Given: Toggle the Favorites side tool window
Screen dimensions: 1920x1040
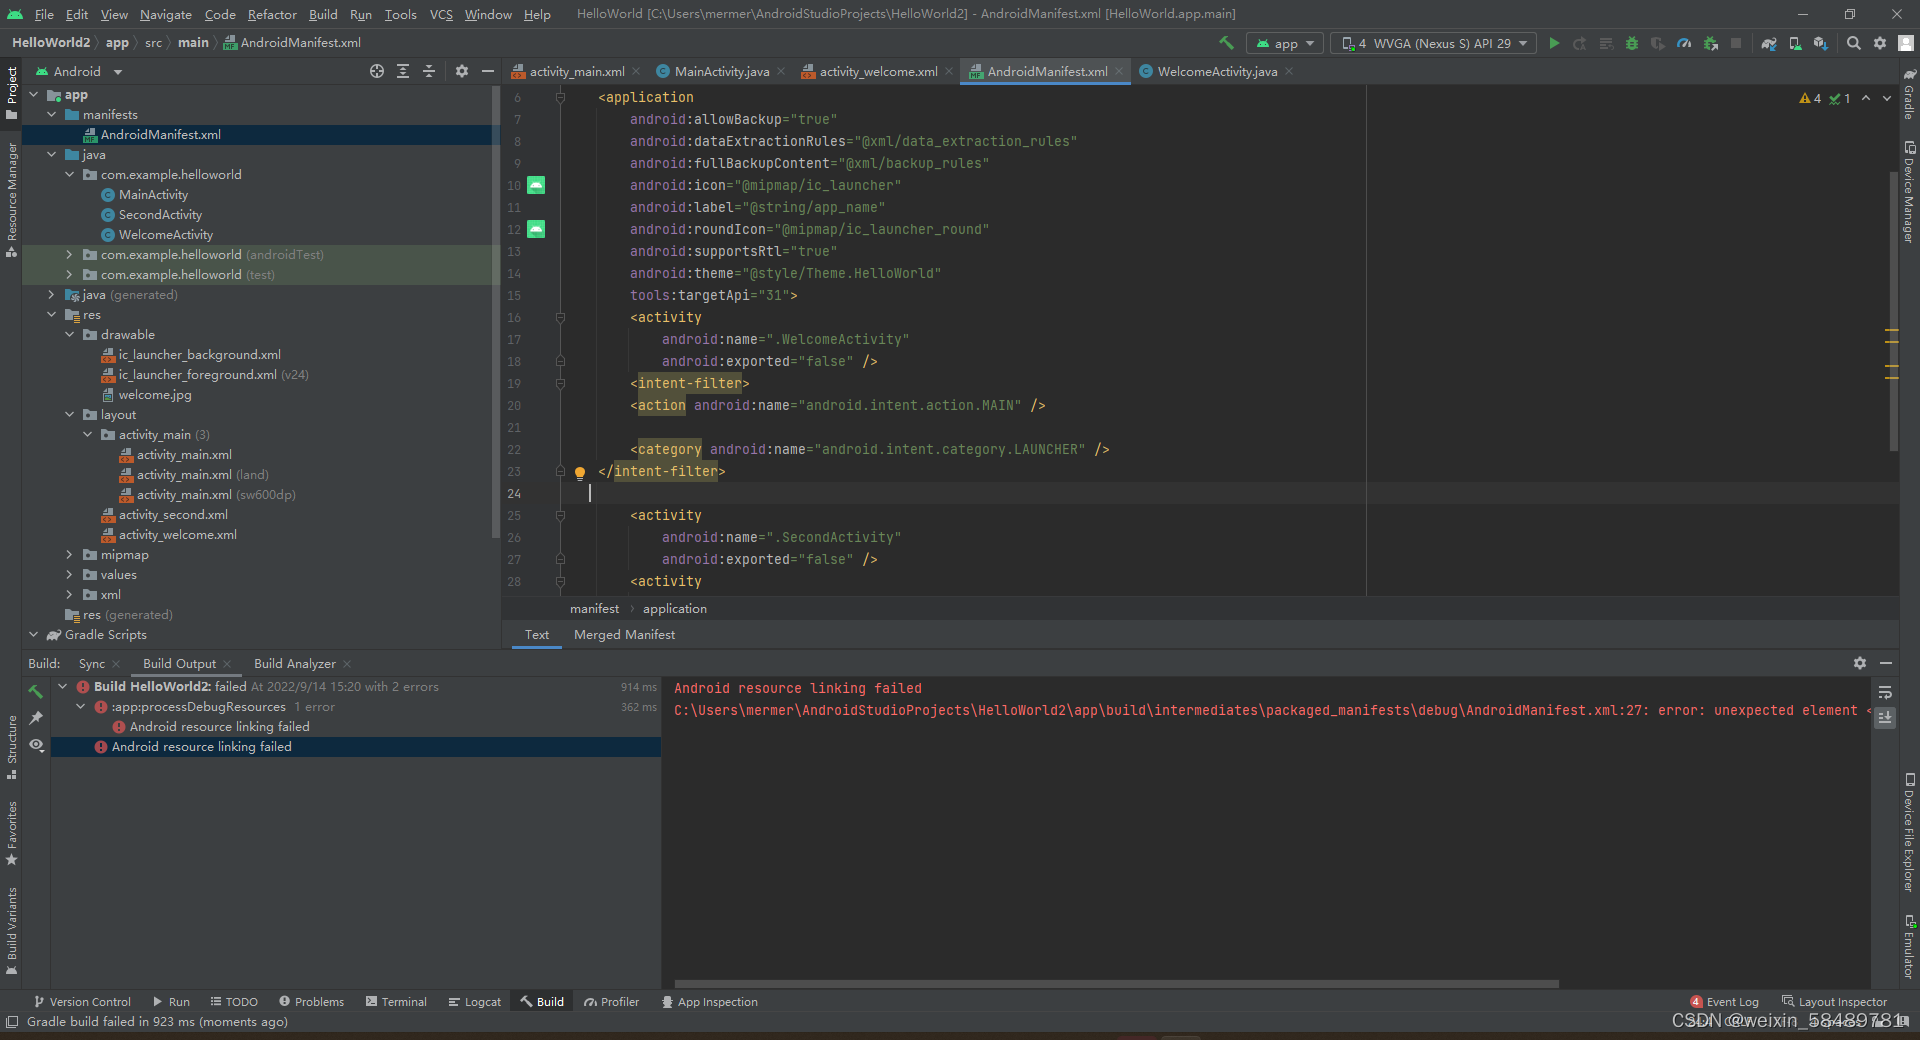Looking at the screenshot, I should click(x=12, y=833).
